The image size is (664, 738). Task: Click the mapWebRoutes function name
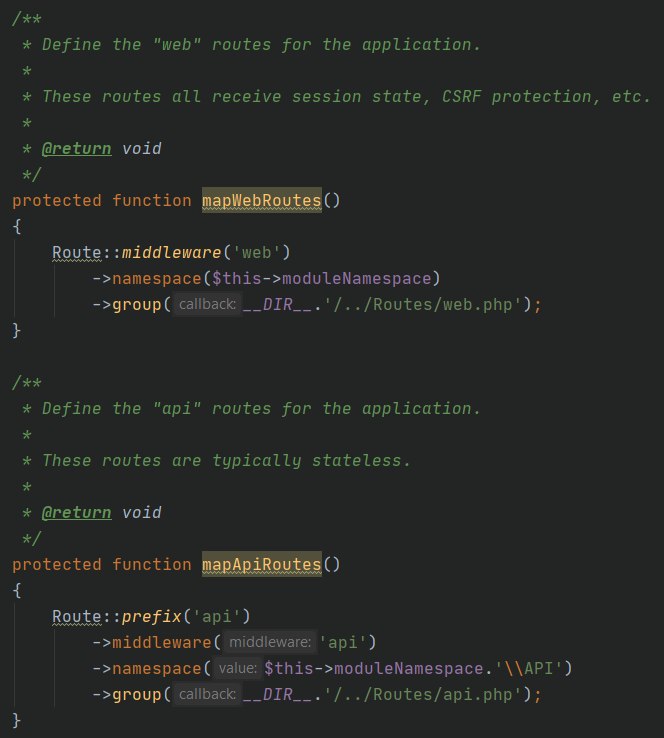click(x=262, y=201)
